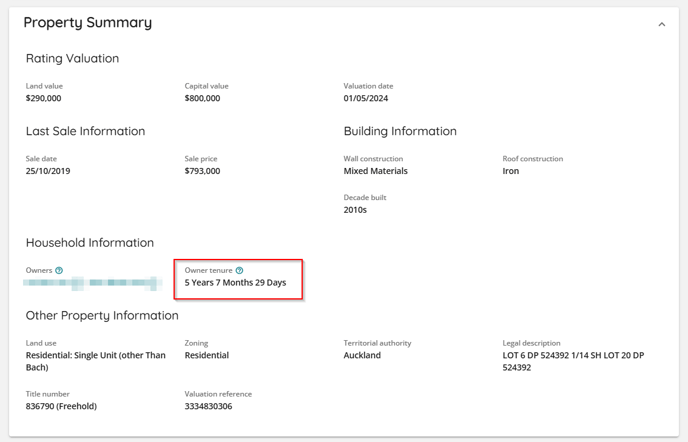This screenshot has width=688, height=442.
Task: Select the Other Property Information heading
Action: coord(102,316)
